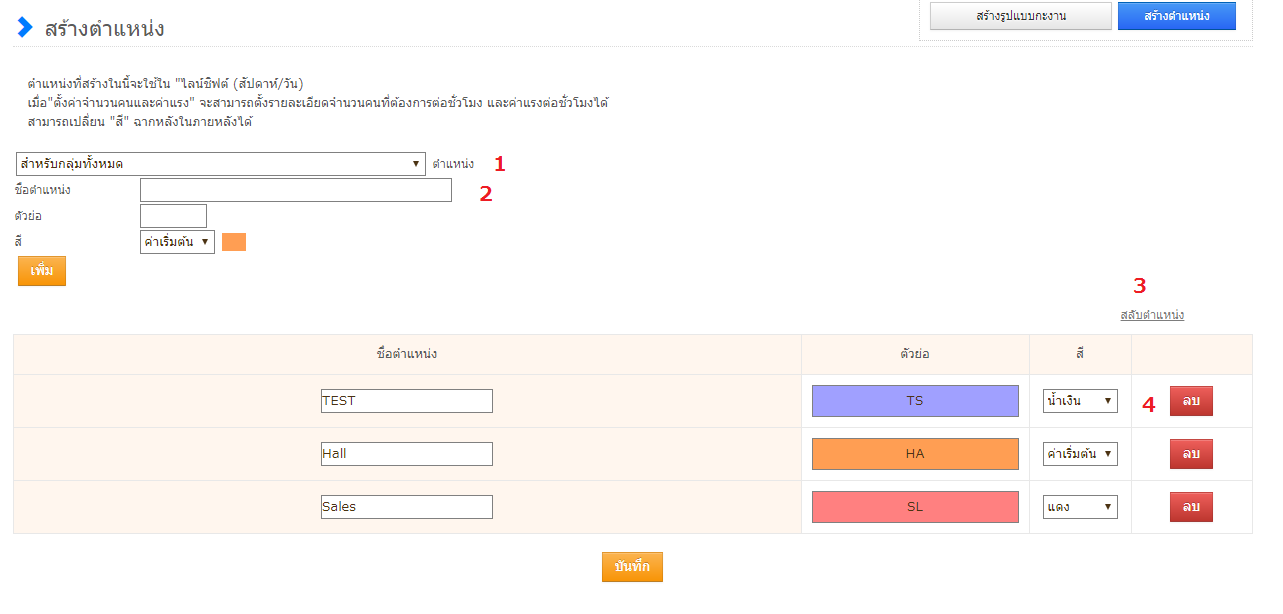Click the ชื่อตำแหน่ง name input field
The image size is (1283, 614).
click(x=296, y=190)
